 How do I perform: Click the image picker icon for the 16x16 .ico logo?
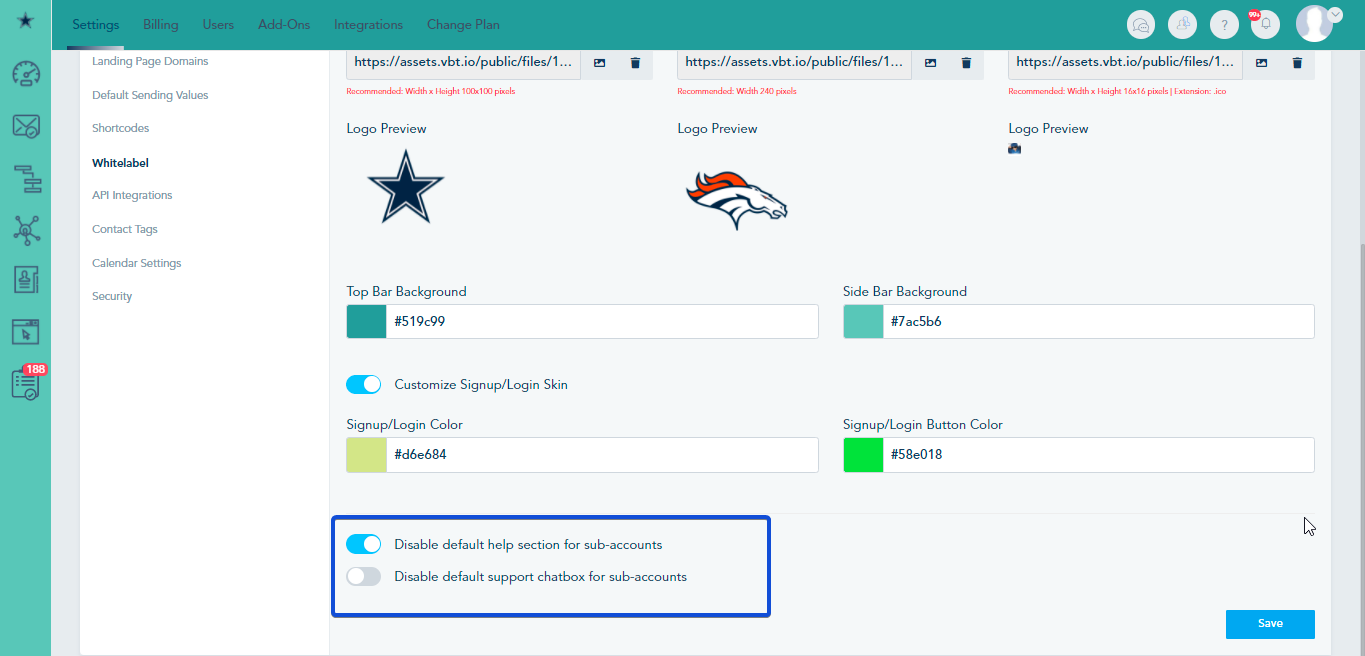click(x=1261, y=62)
